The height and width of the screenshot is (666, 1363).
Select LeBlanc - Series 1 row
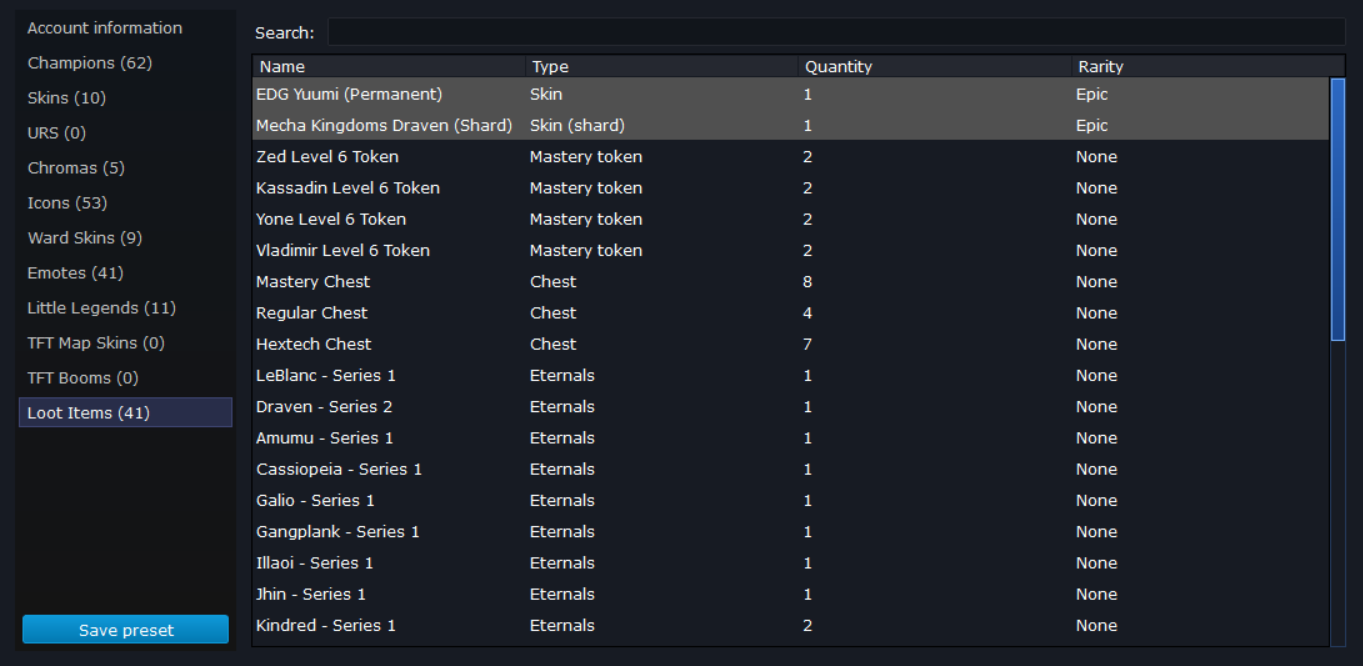(791, 375)
